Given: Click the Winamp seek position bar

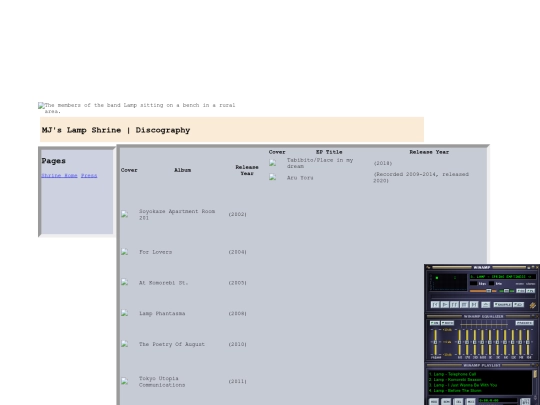Looking at the screenshot, I should [483, 296].
